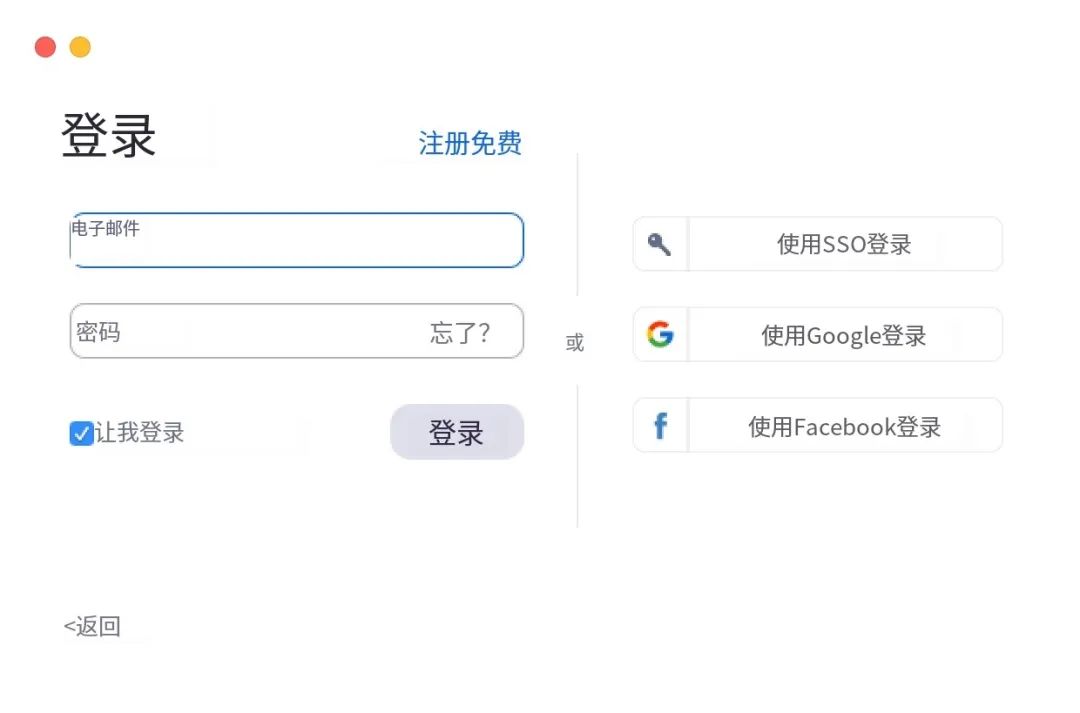Viewport: 1080px width, 713px height.
Task: Click the 让我登录 label text
Action: (x=140, y=433)
